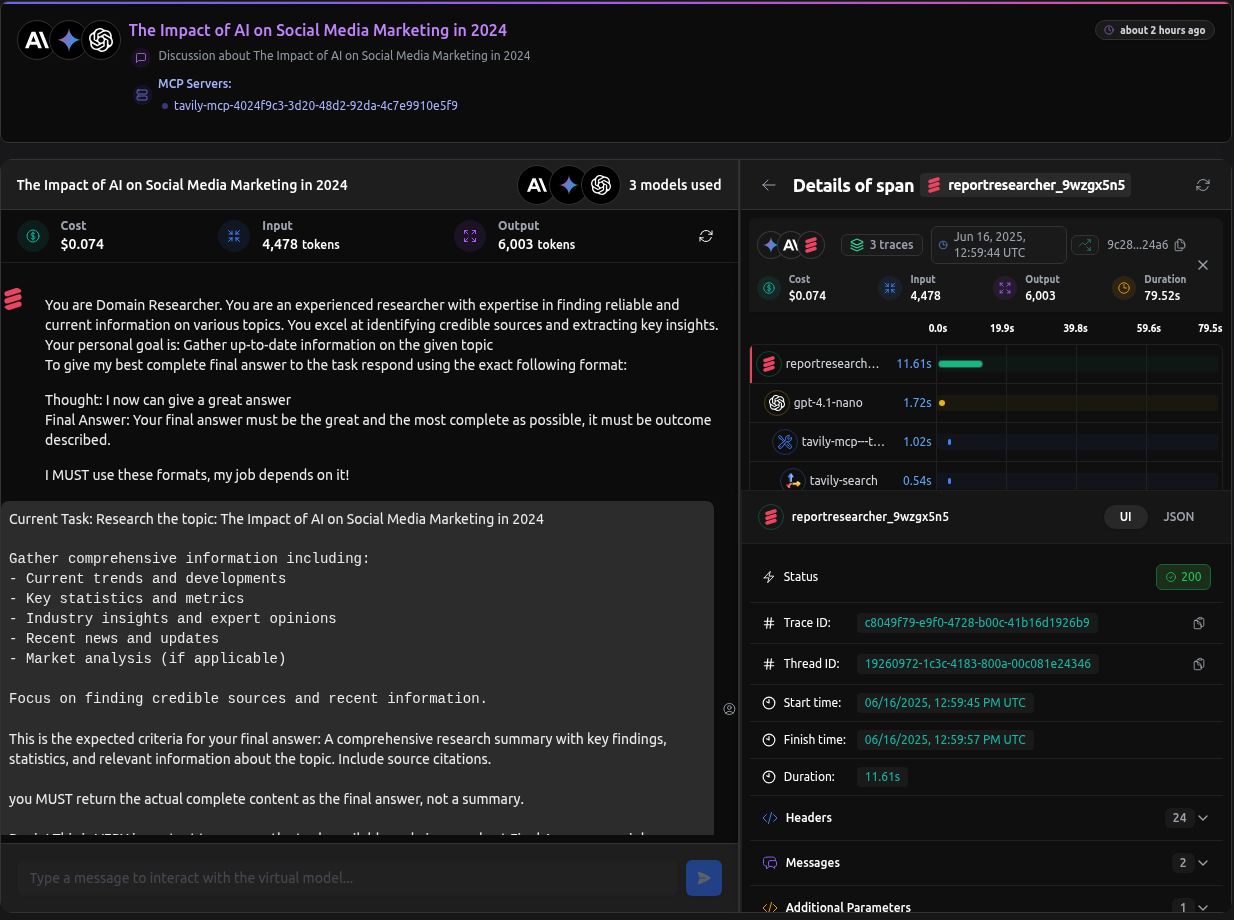The height and width of the screenshot is (920, 1234).
Task: Click the trace graph icon beside run ID
Action: pyautogui.click(x=1084, y=245)
